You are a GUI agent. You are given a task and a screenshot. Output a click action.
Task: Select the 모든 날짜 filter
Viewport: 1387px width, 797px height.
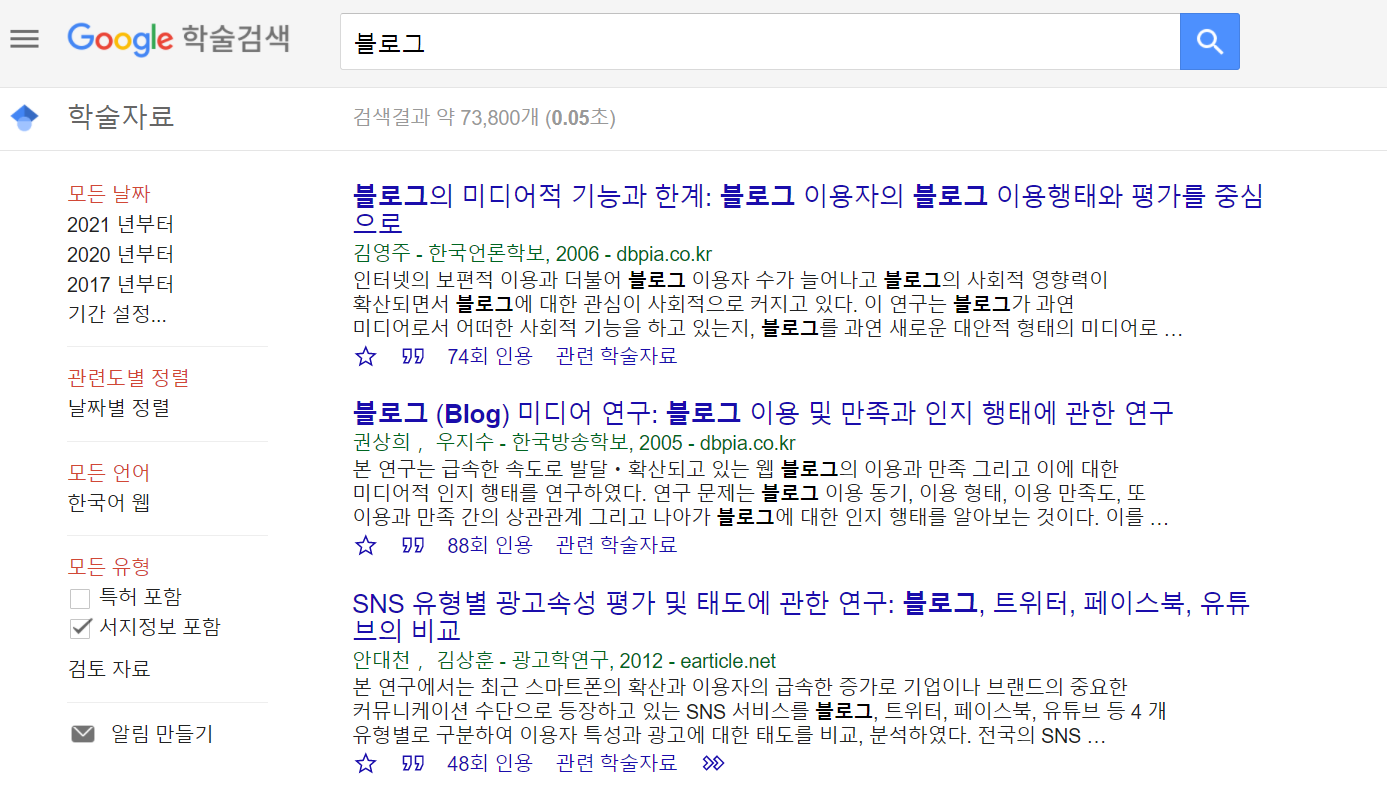[x=109, y=194]
